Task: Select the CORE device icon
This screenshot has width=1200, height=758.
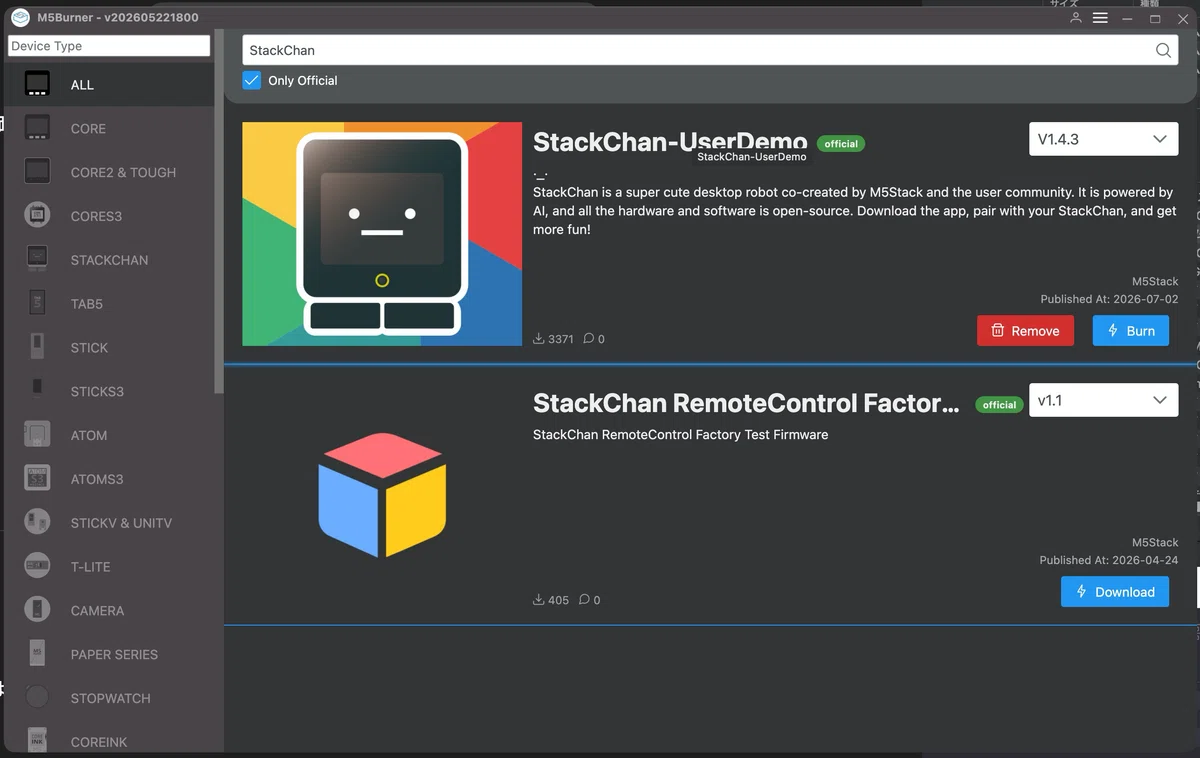Action: (37, 128)
